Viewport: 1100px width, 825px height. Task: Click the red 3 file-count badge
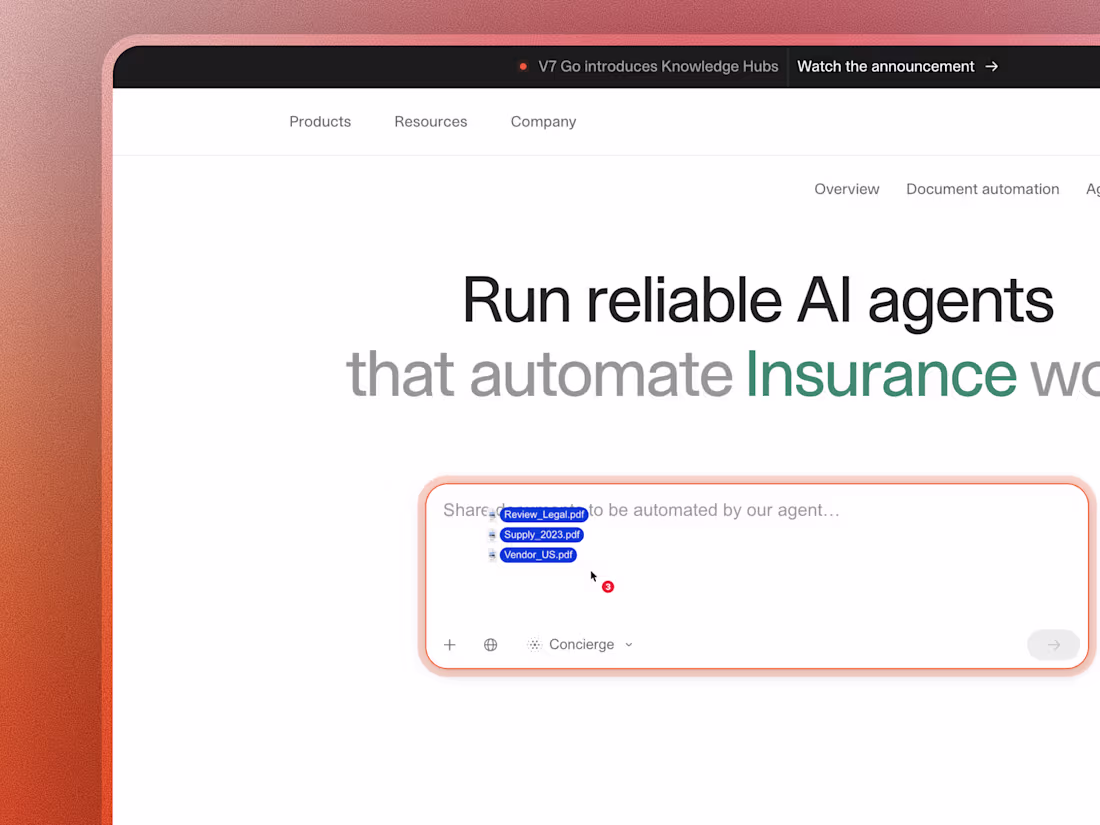(x=608, y=586)
